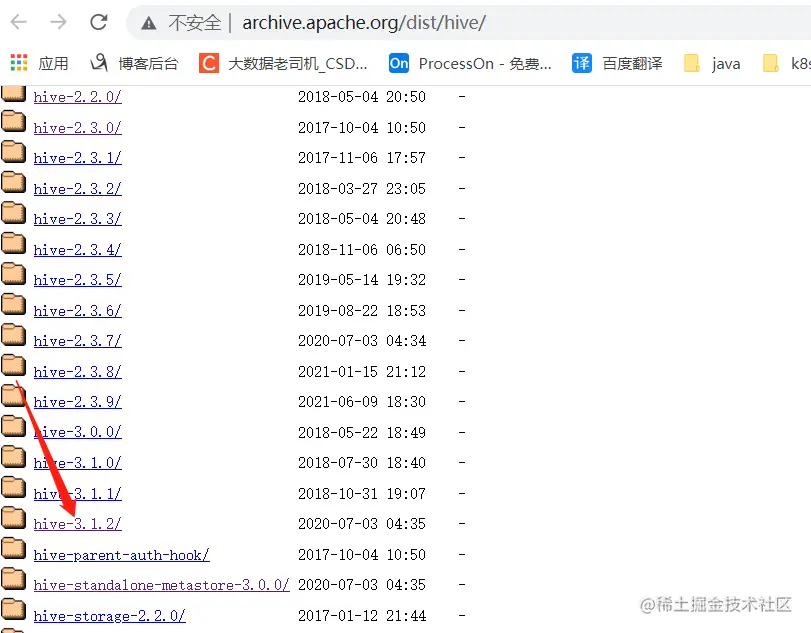Open the hive-2.2.0/ directory link
Screen dimensions: 811x633
click(78, 97)
